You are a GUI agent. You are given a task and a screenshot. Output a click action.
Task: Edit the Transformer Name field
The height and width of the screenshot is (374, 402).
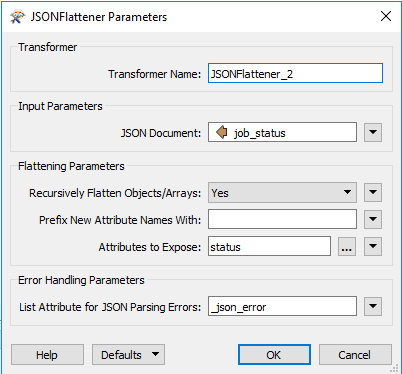pyautogui.click(x=295, y=73)
